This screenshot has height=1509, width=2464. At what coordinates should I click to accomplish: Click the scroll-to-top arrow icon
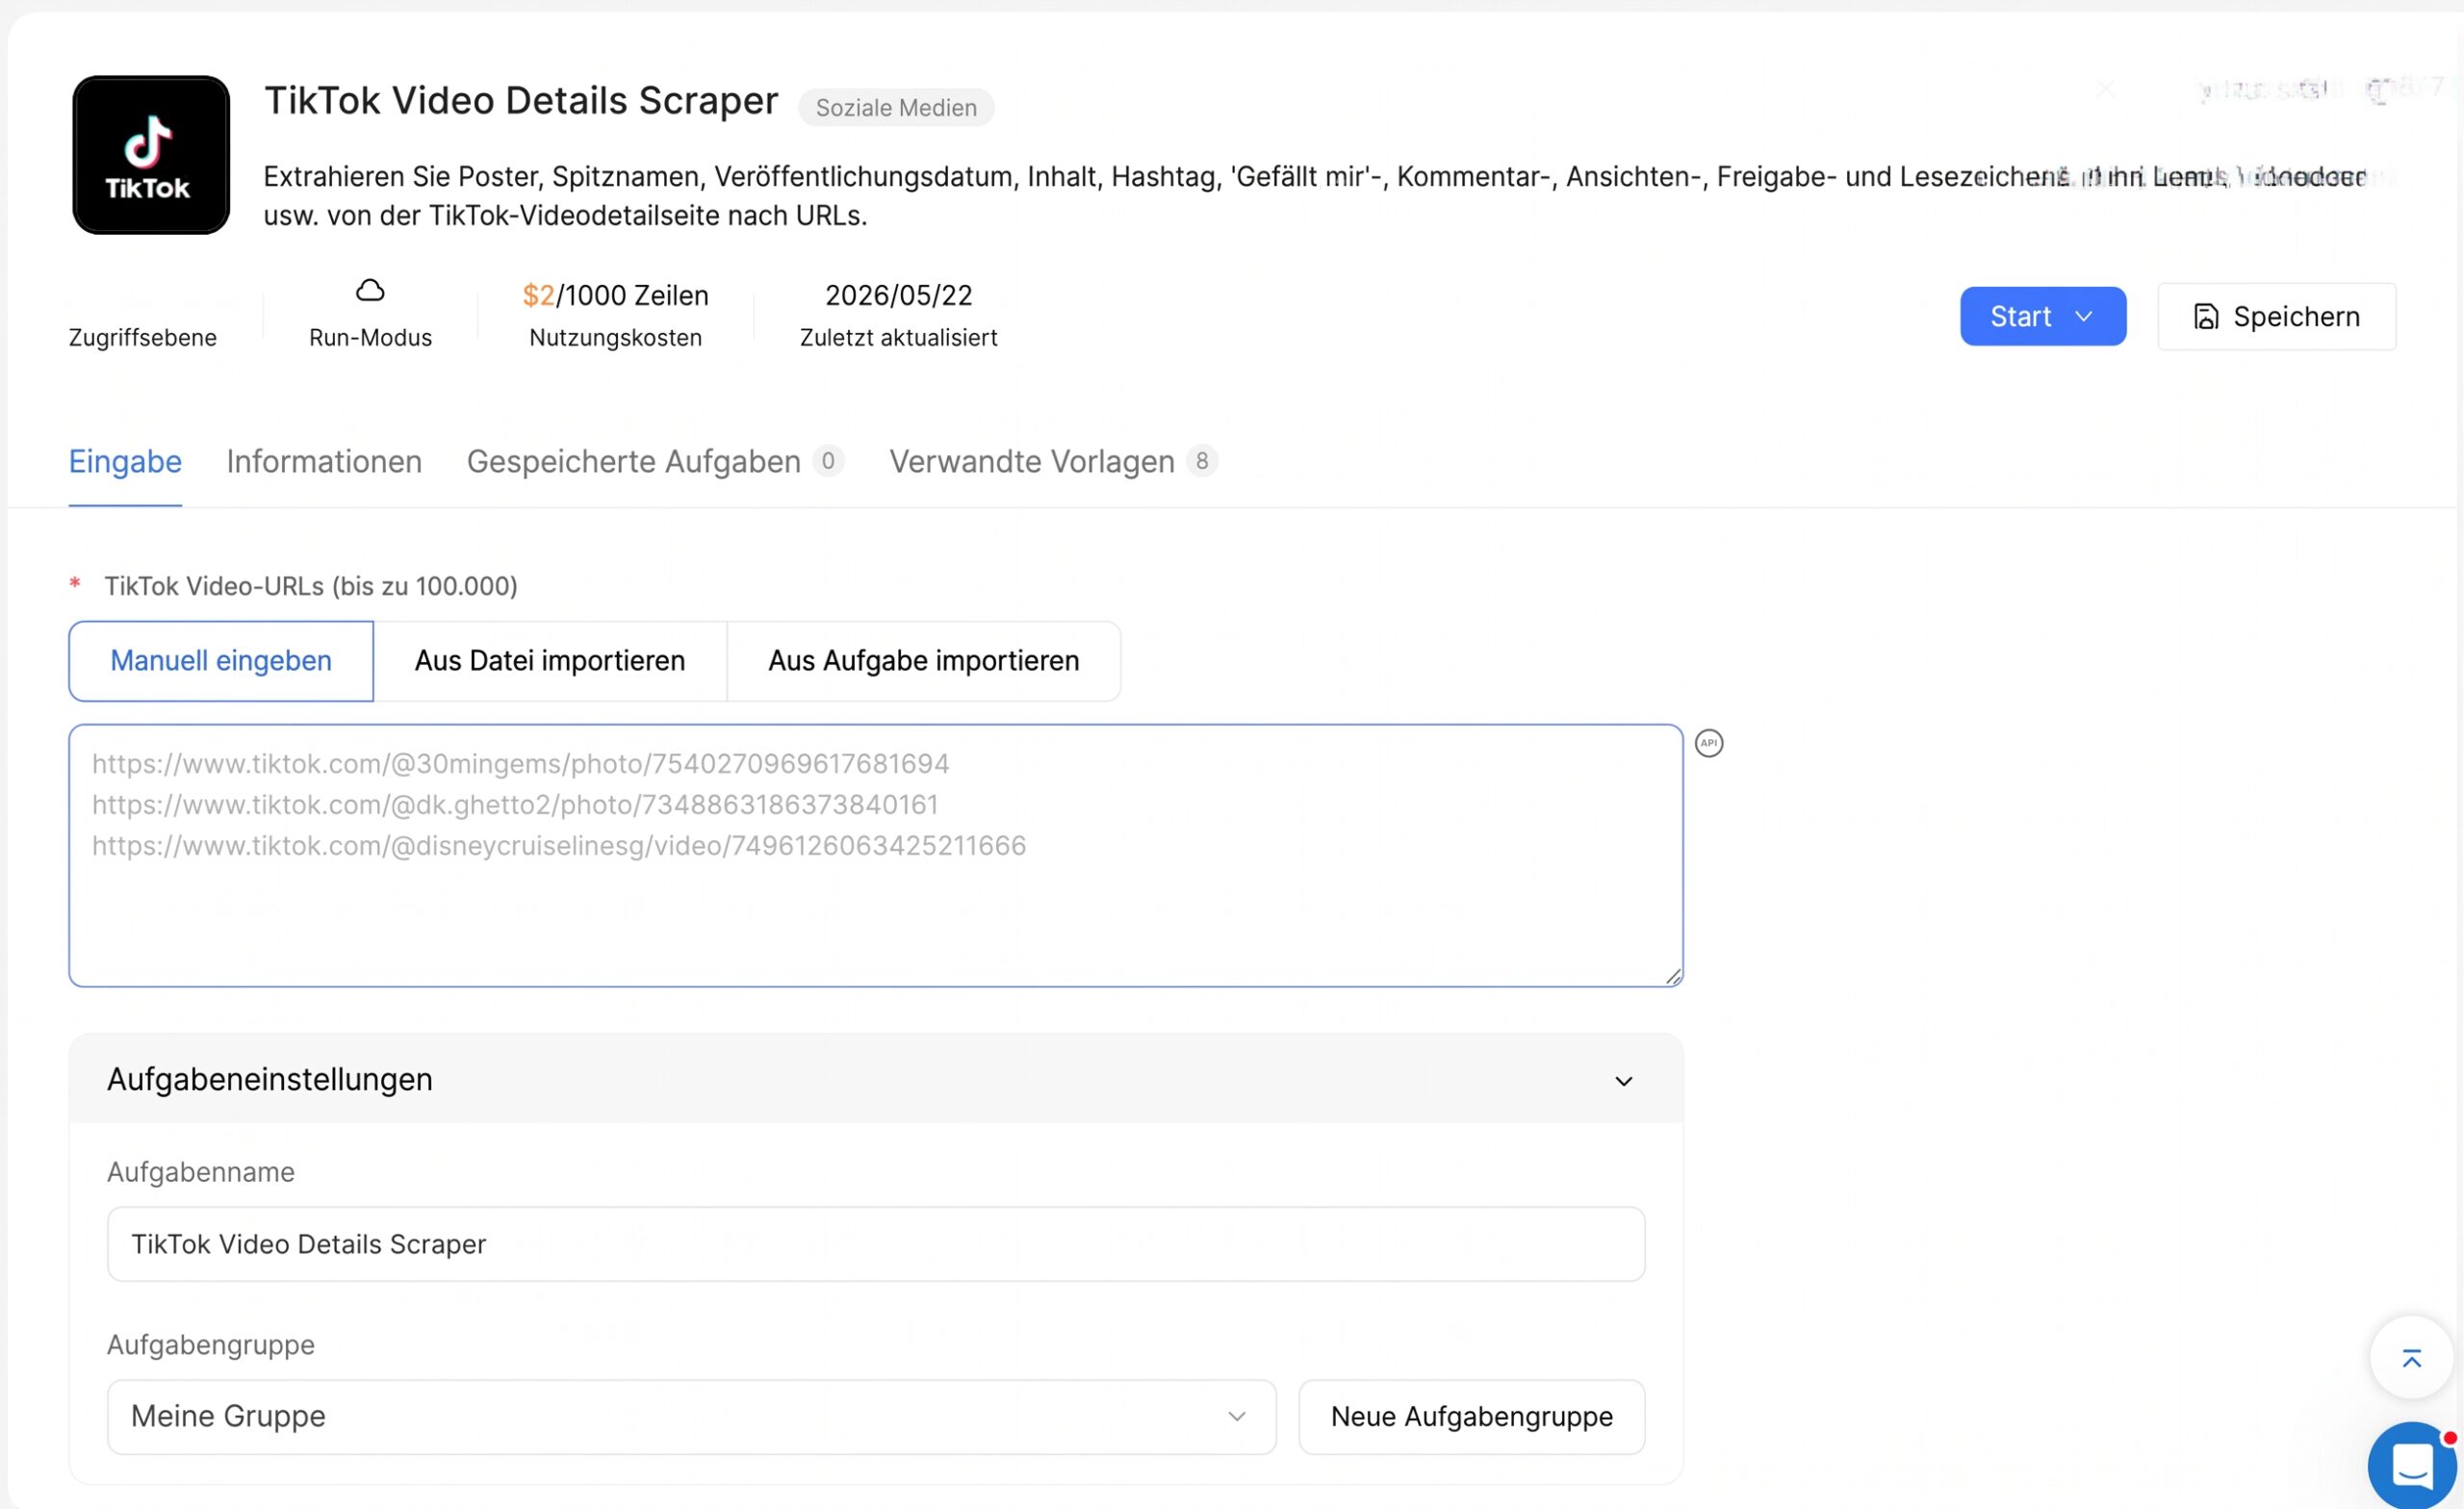2411,1358
